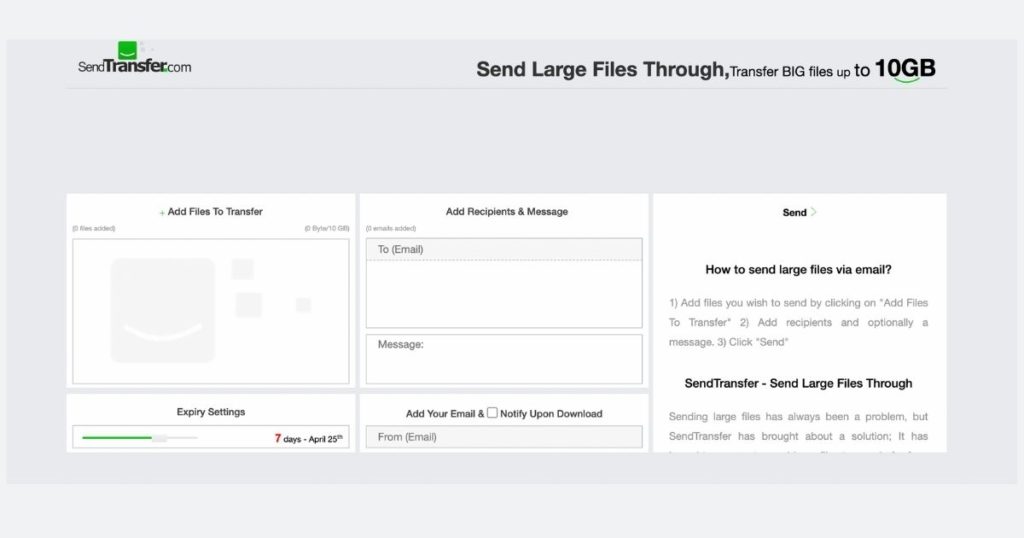Click the green filled part of the expiry slider
This screenshot has width=1024, height=538.
coord(116,437)
